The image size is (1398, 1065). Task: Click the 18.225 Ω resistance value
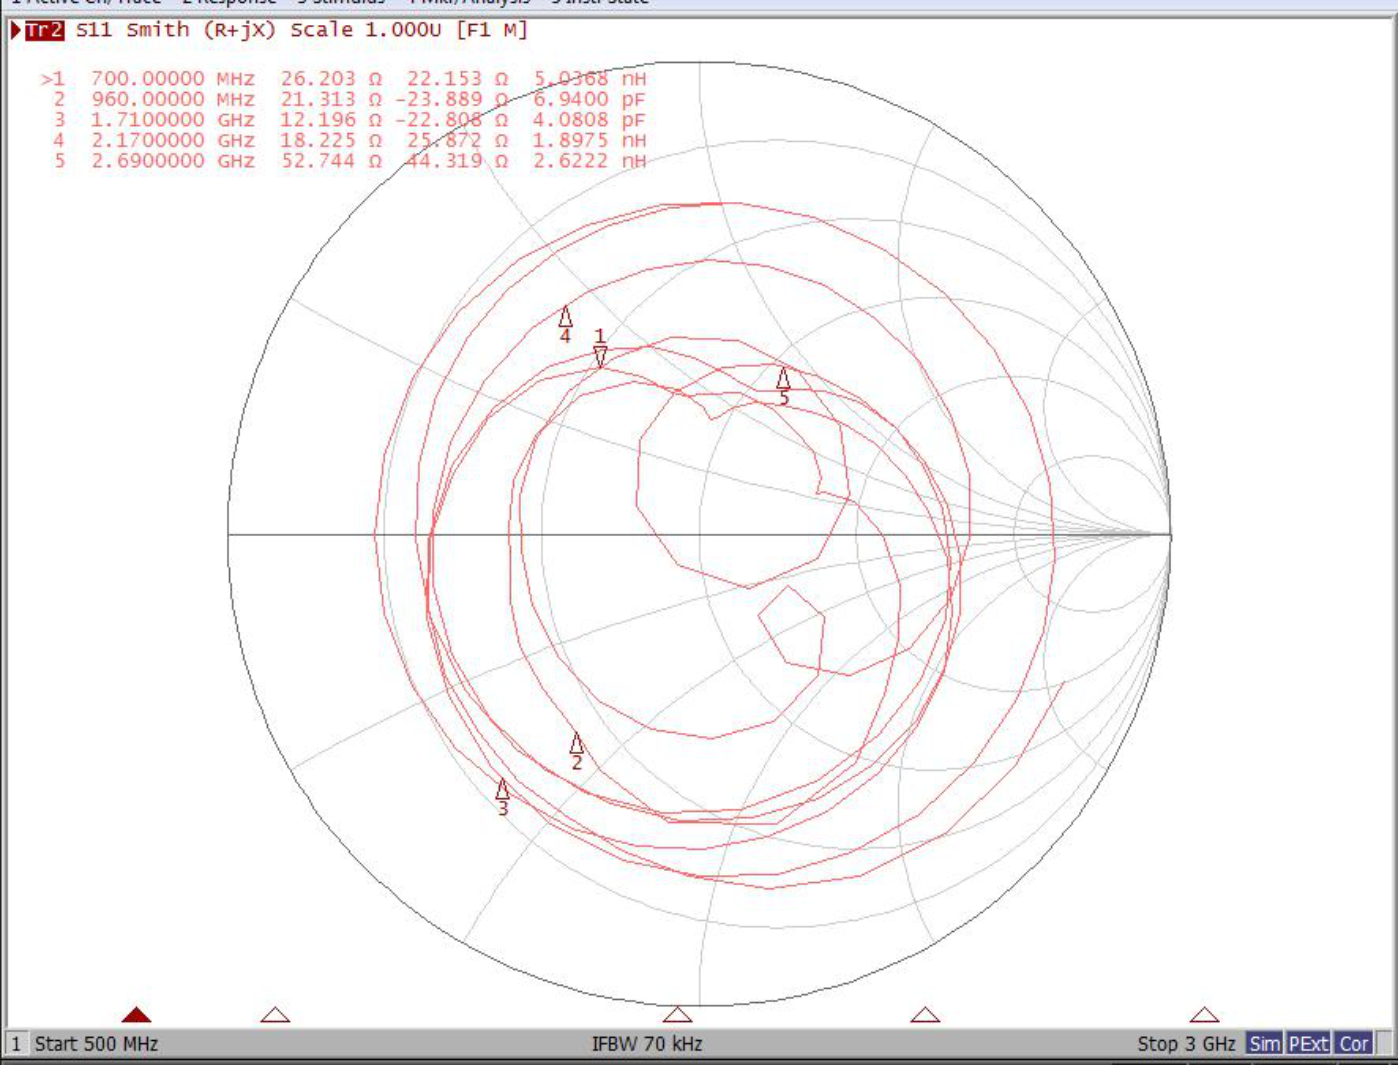coord(331,140)
